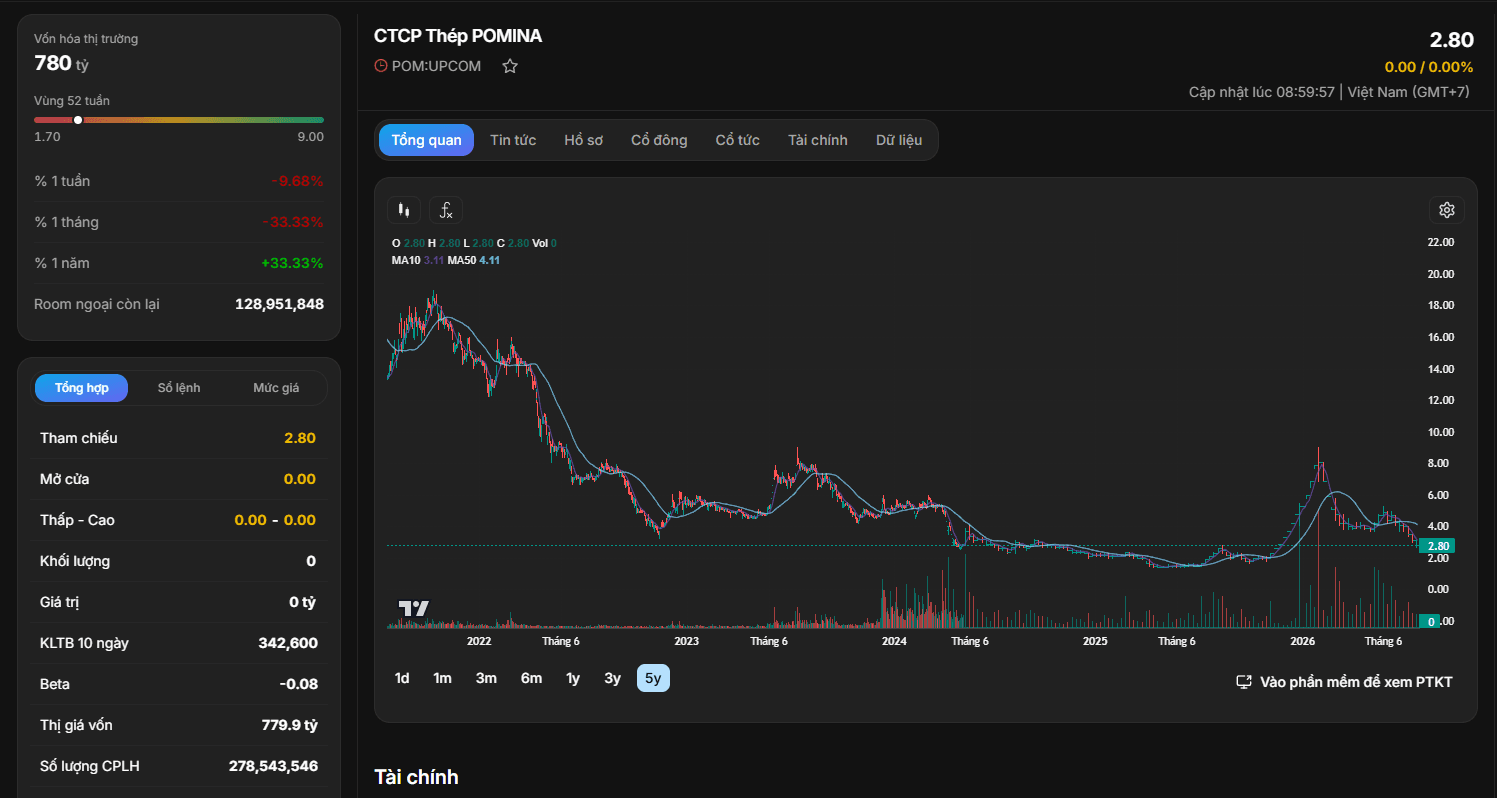Screen dimensions: 1497x798
Task: Open the Hồ sơ tab
Action: [584, 140]
